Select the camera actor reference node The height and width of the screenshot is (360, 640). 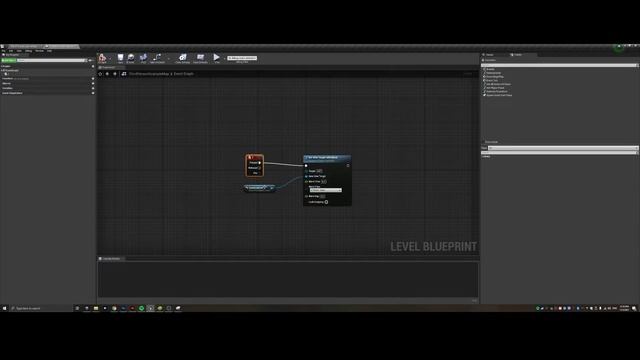(x=259, y=188)
